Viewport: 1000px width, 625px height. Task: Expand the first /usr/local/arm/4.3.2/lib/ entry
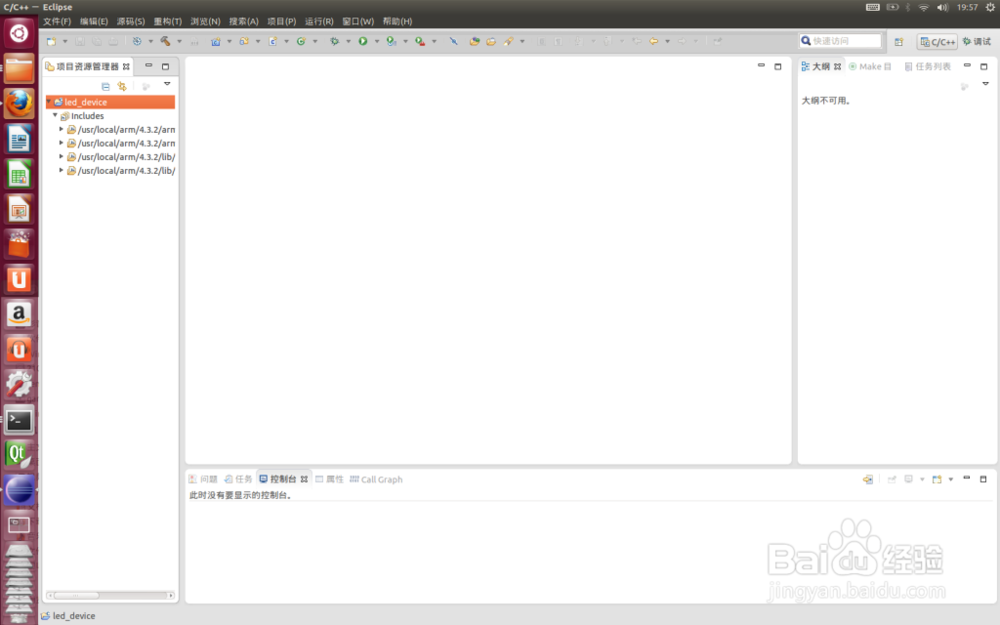[61, 157]
